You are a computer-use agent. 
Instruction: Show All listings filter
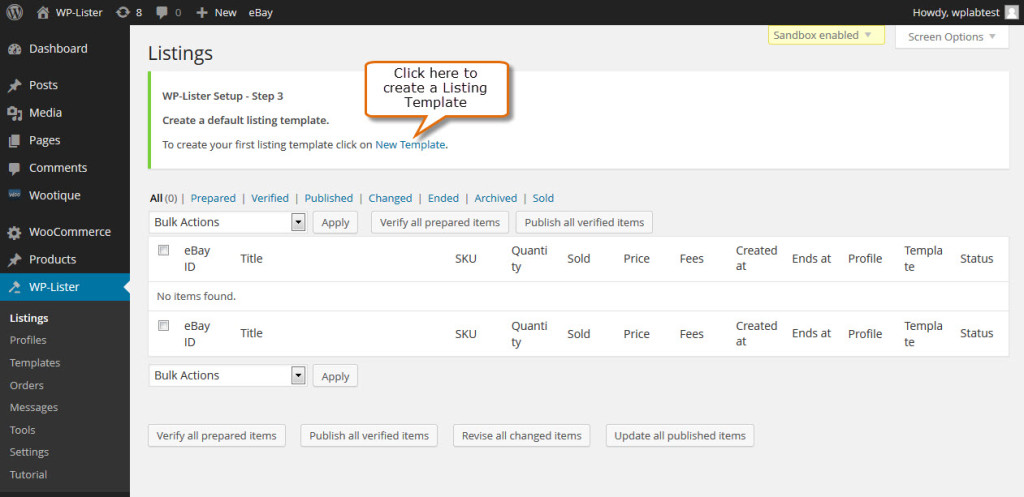click(x=156, y=198)
